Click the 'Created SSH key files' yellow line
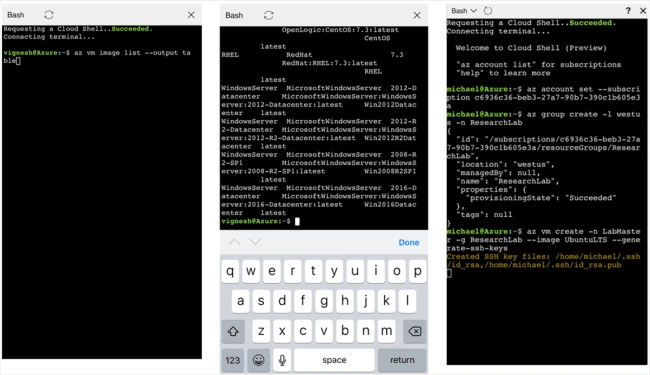Viewport: 650px width, 375px height. click(x=543, y=261)
